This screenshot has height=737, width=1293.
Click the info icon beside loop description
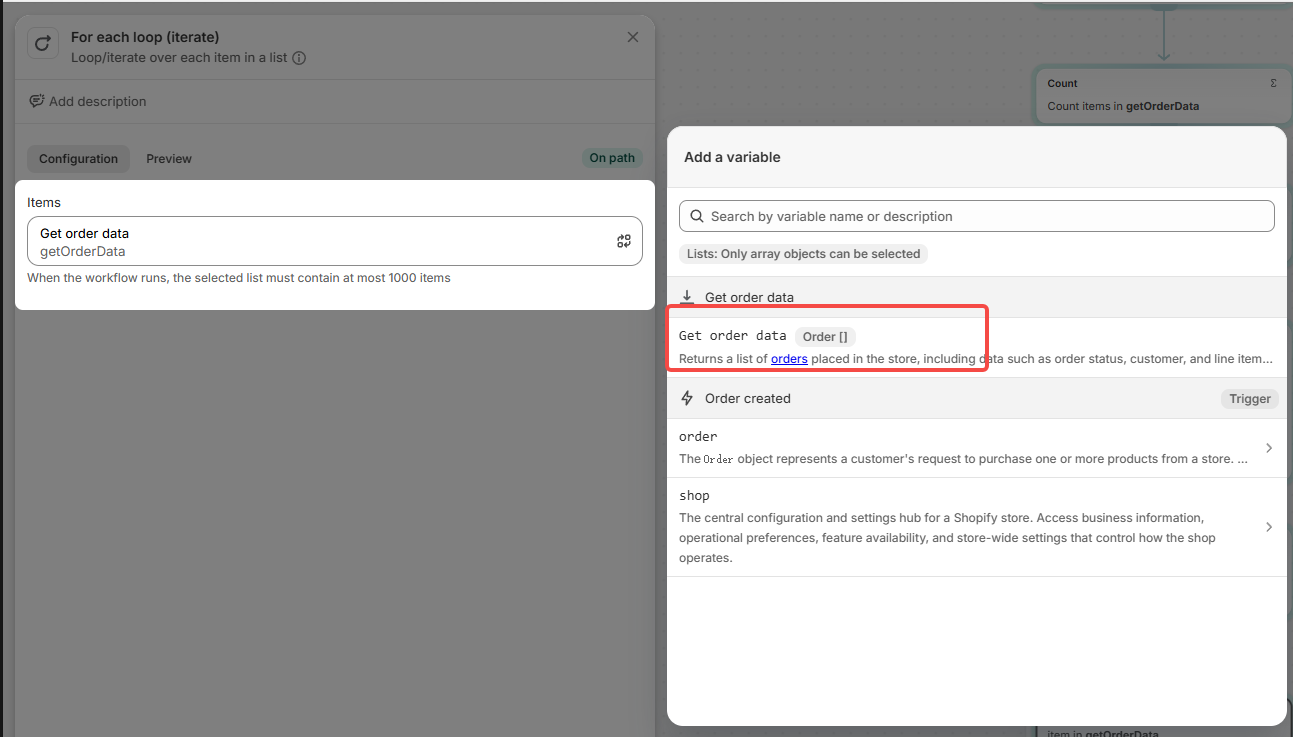coord(299,58)
